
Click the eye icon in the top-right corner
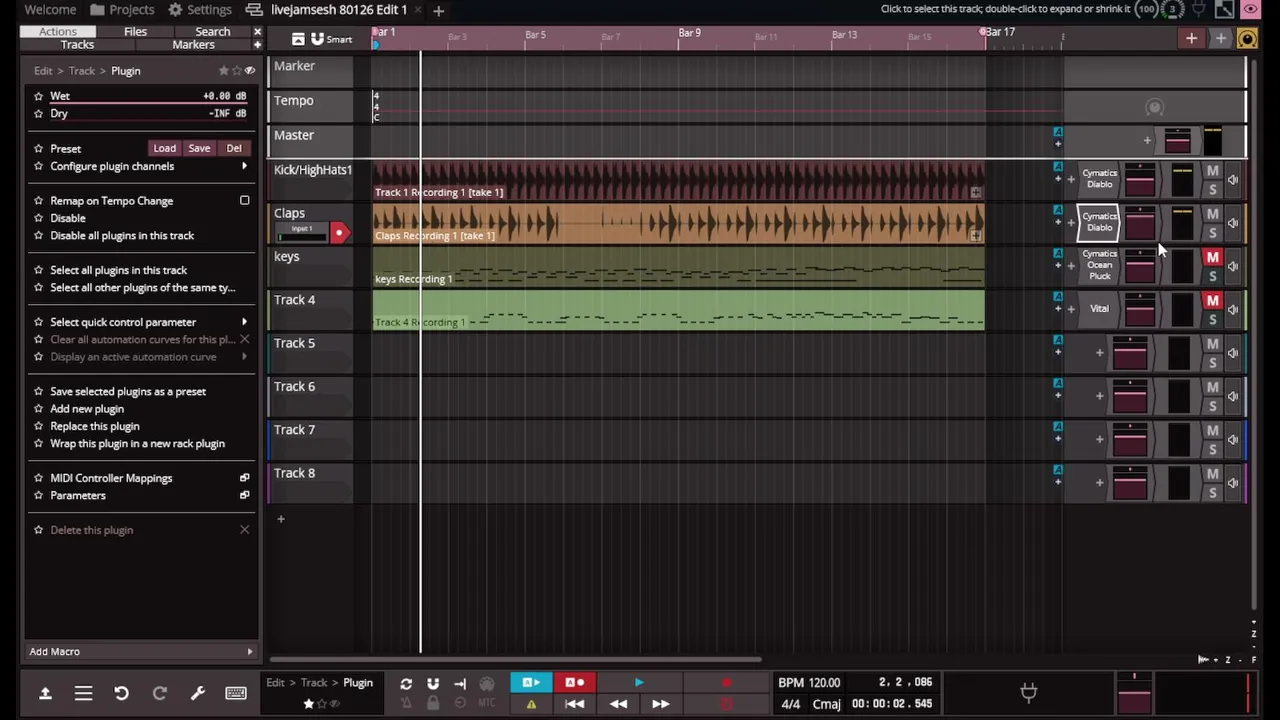click(x=1250, y=10)
